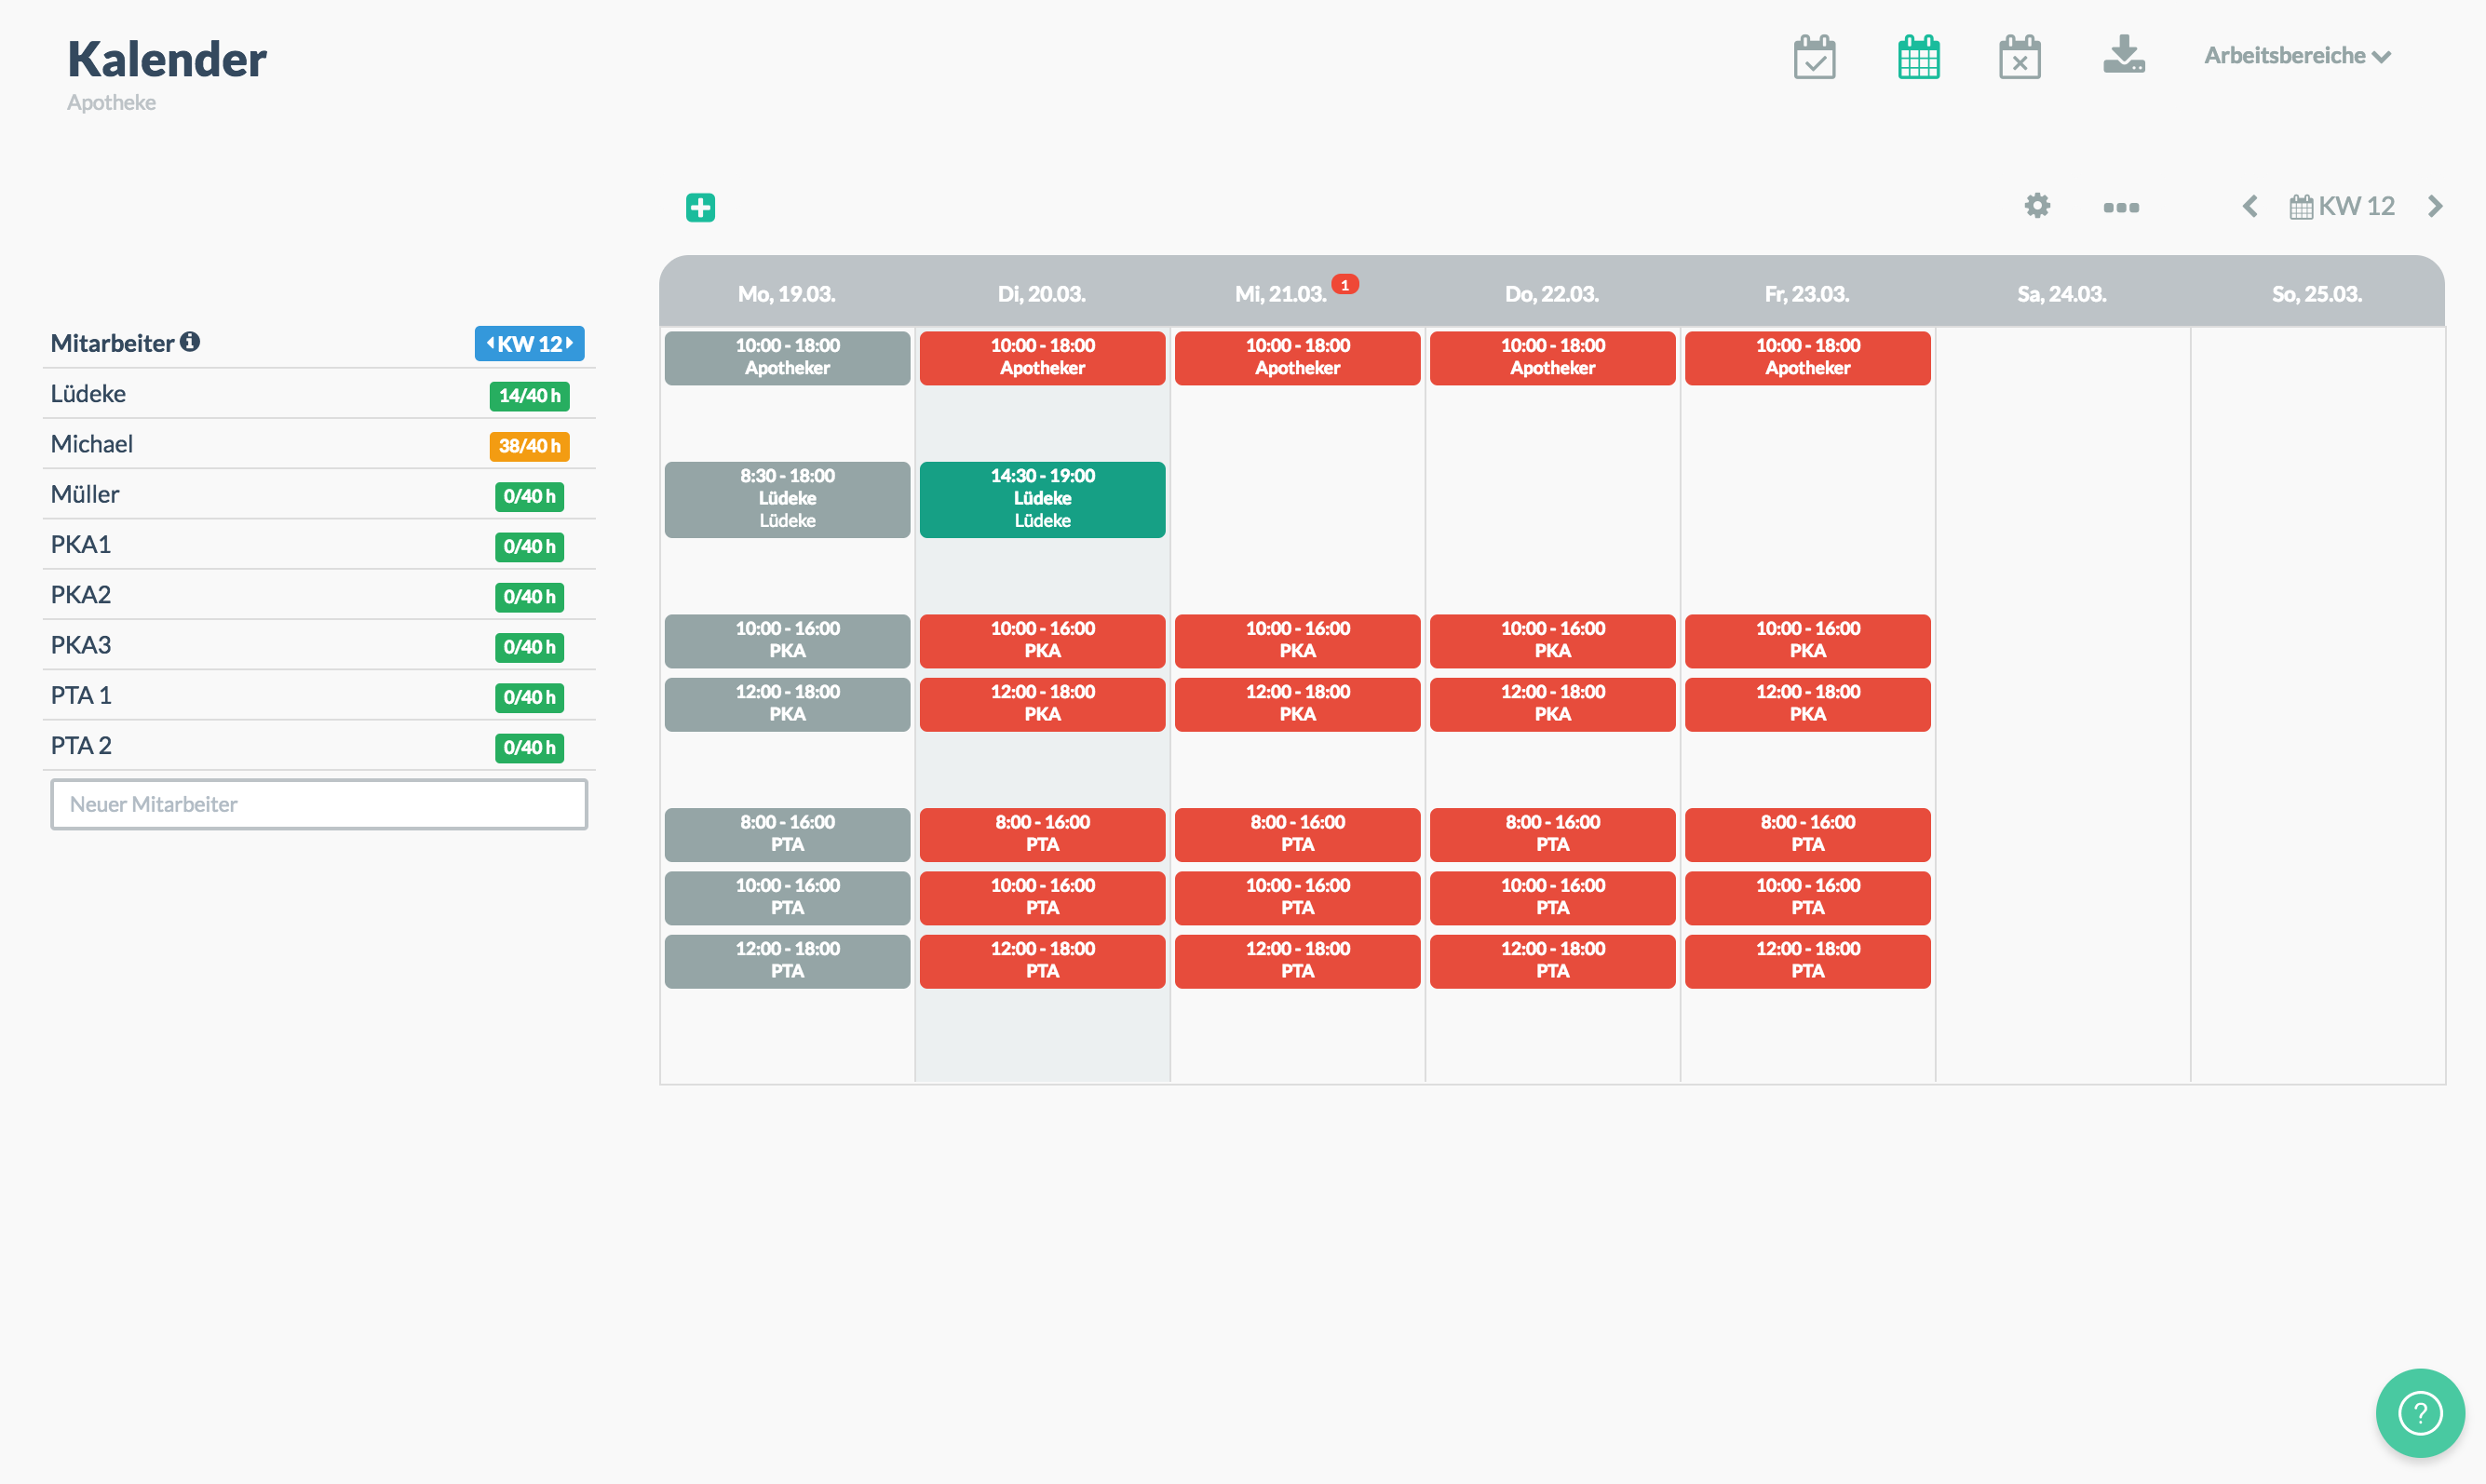Open the Arbeitsbereiche dropdown
Screen dimensions: 2486x1484
(2296, 56)
